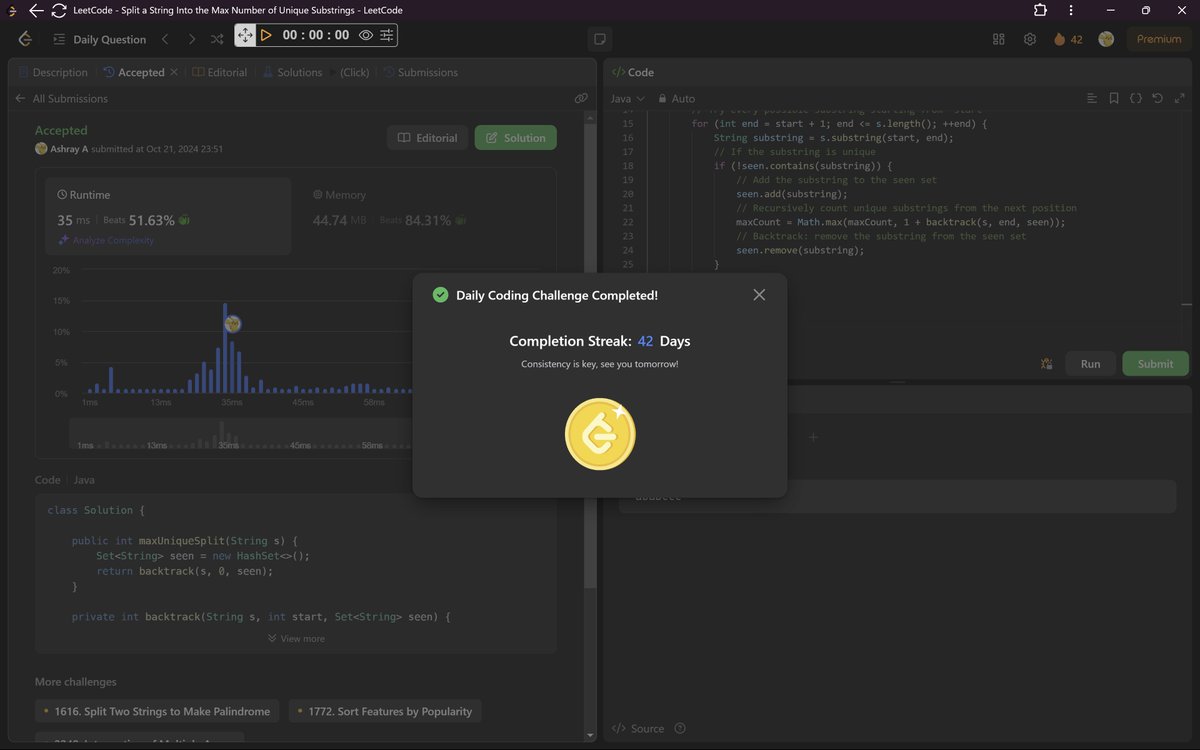Screen dimensions: 1200x750
Task: Open the LeetCode home logo
Action: click(x=25, y=39)
